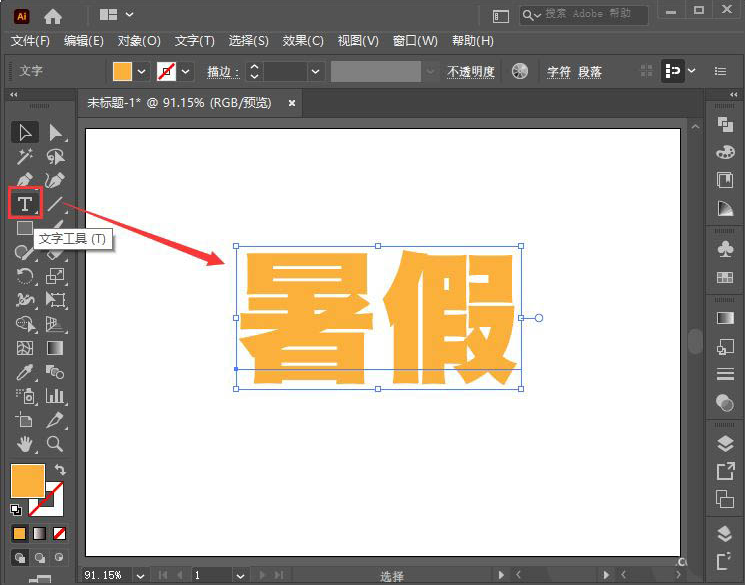Select the Mesh tool
This screenshot has height=585, width=745.
click(25, 348)
